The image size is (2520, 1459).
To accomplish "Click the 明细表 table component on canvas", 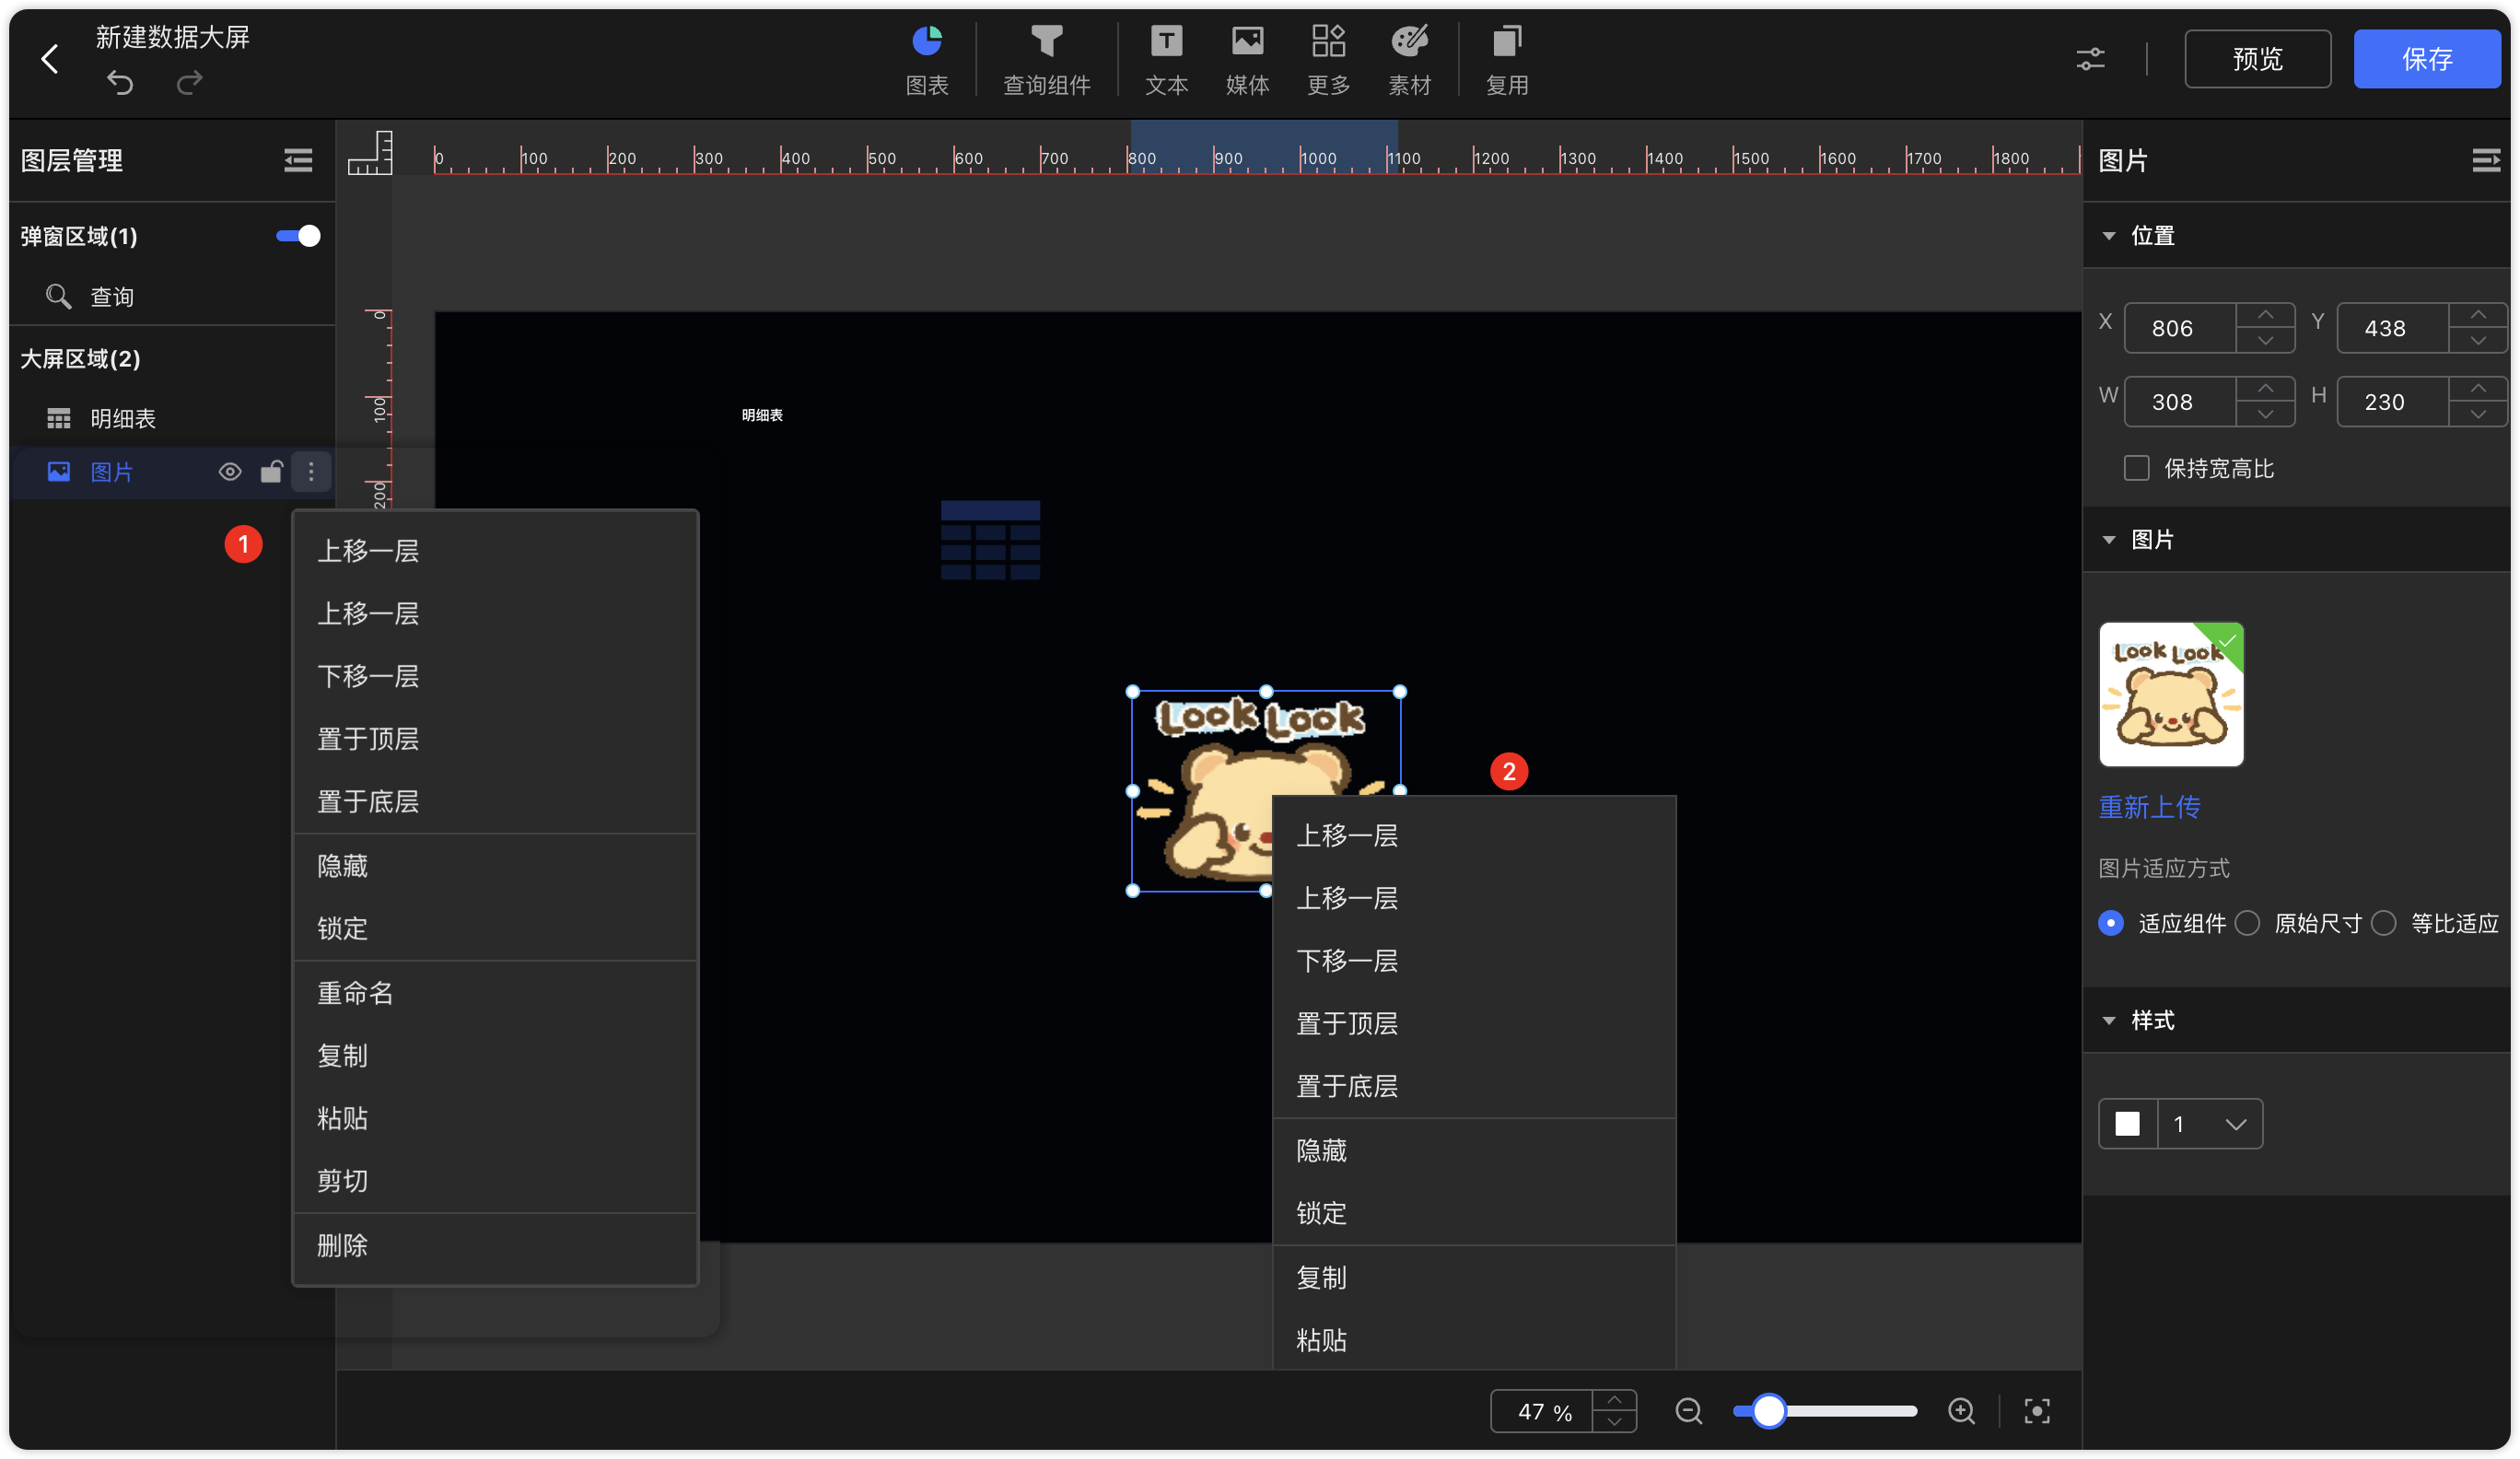I will 990,540.
